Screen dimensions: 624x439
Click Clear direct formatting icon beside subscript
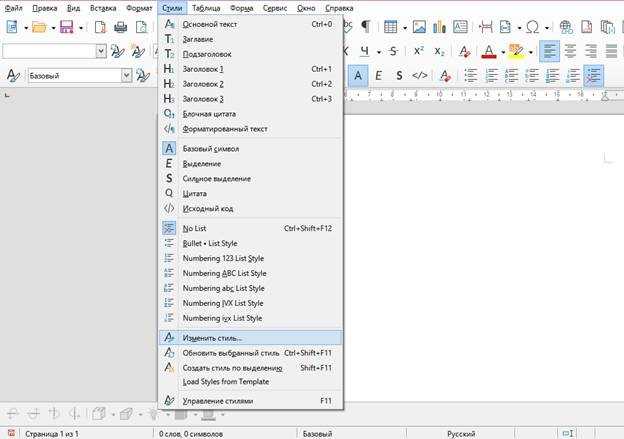(464, 51)
